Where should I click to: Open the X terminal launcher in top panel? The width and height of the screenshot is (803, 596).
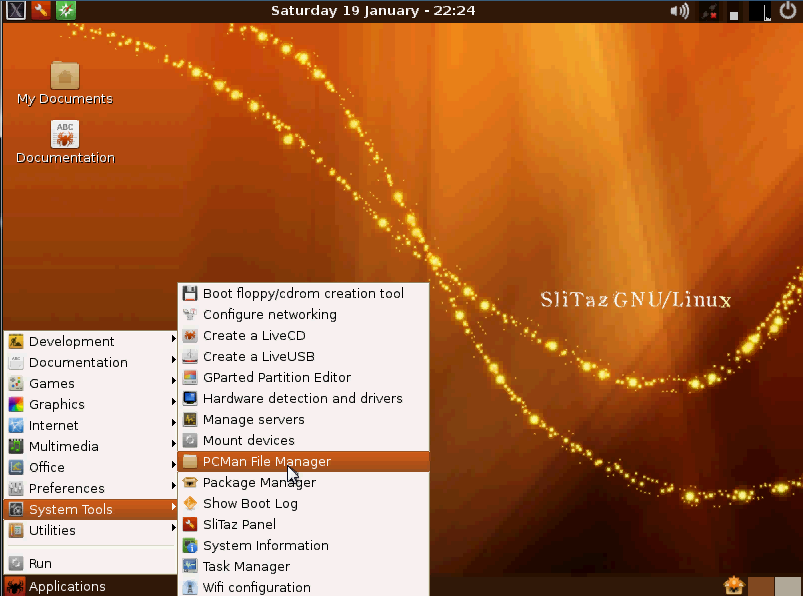[15, 10]
